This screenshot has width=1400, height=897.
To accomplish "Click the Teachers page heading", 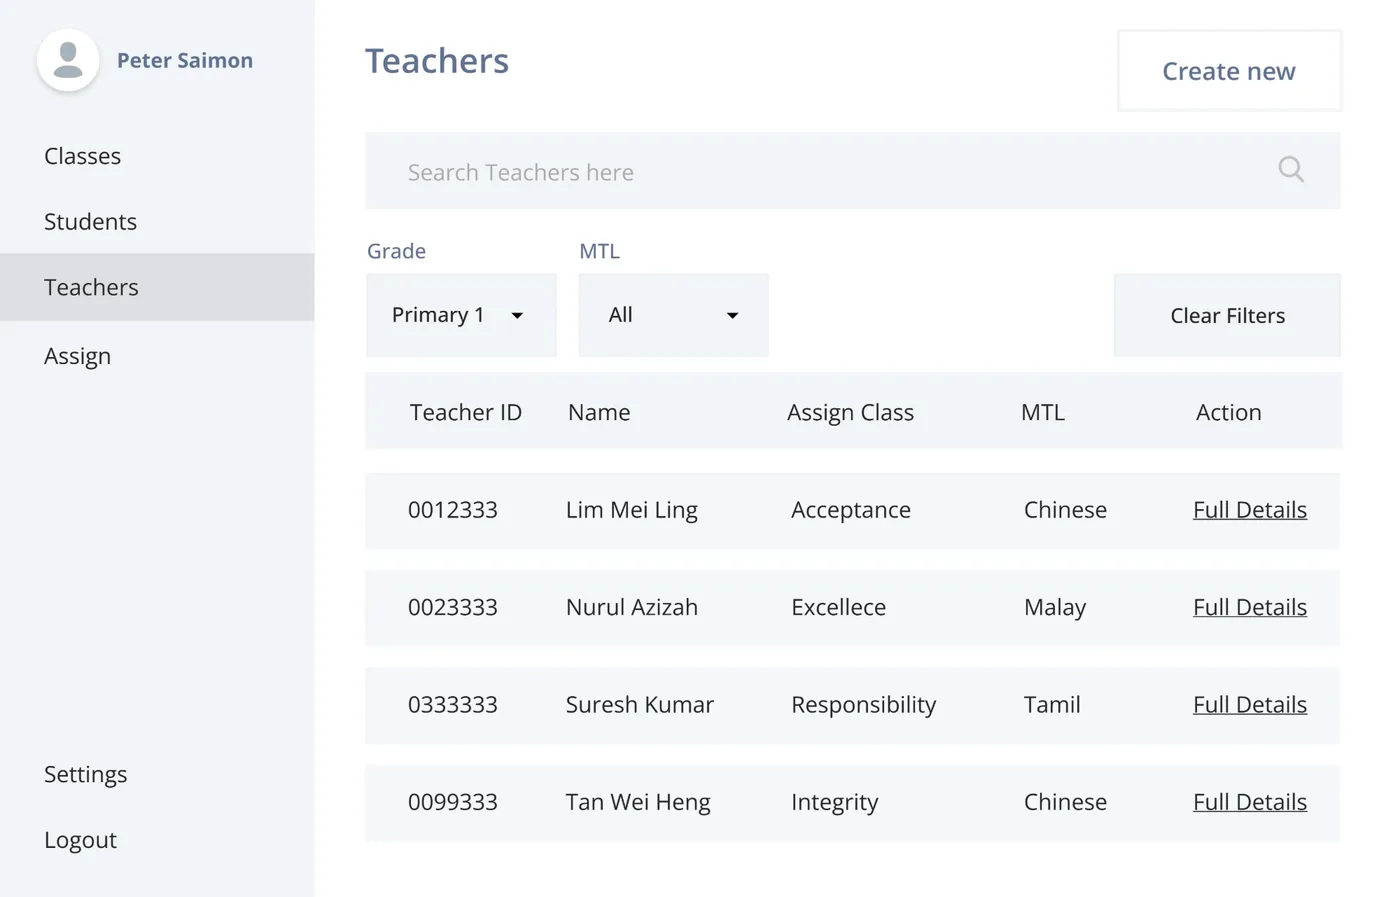I will click(437, 61).
